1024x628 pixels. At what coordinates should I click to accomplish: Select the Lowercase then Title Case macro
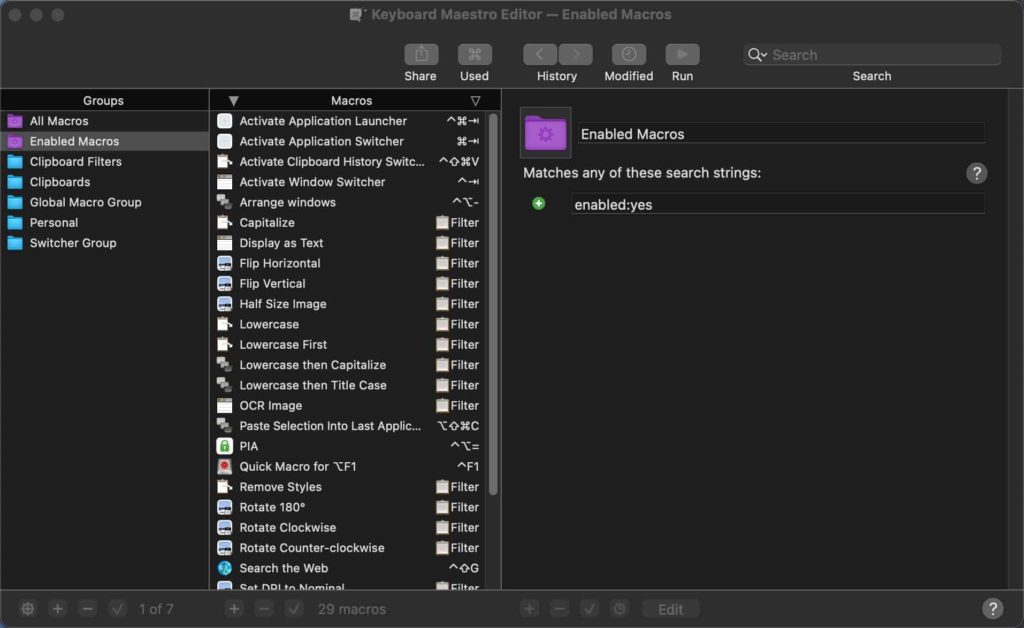(349, 385)
